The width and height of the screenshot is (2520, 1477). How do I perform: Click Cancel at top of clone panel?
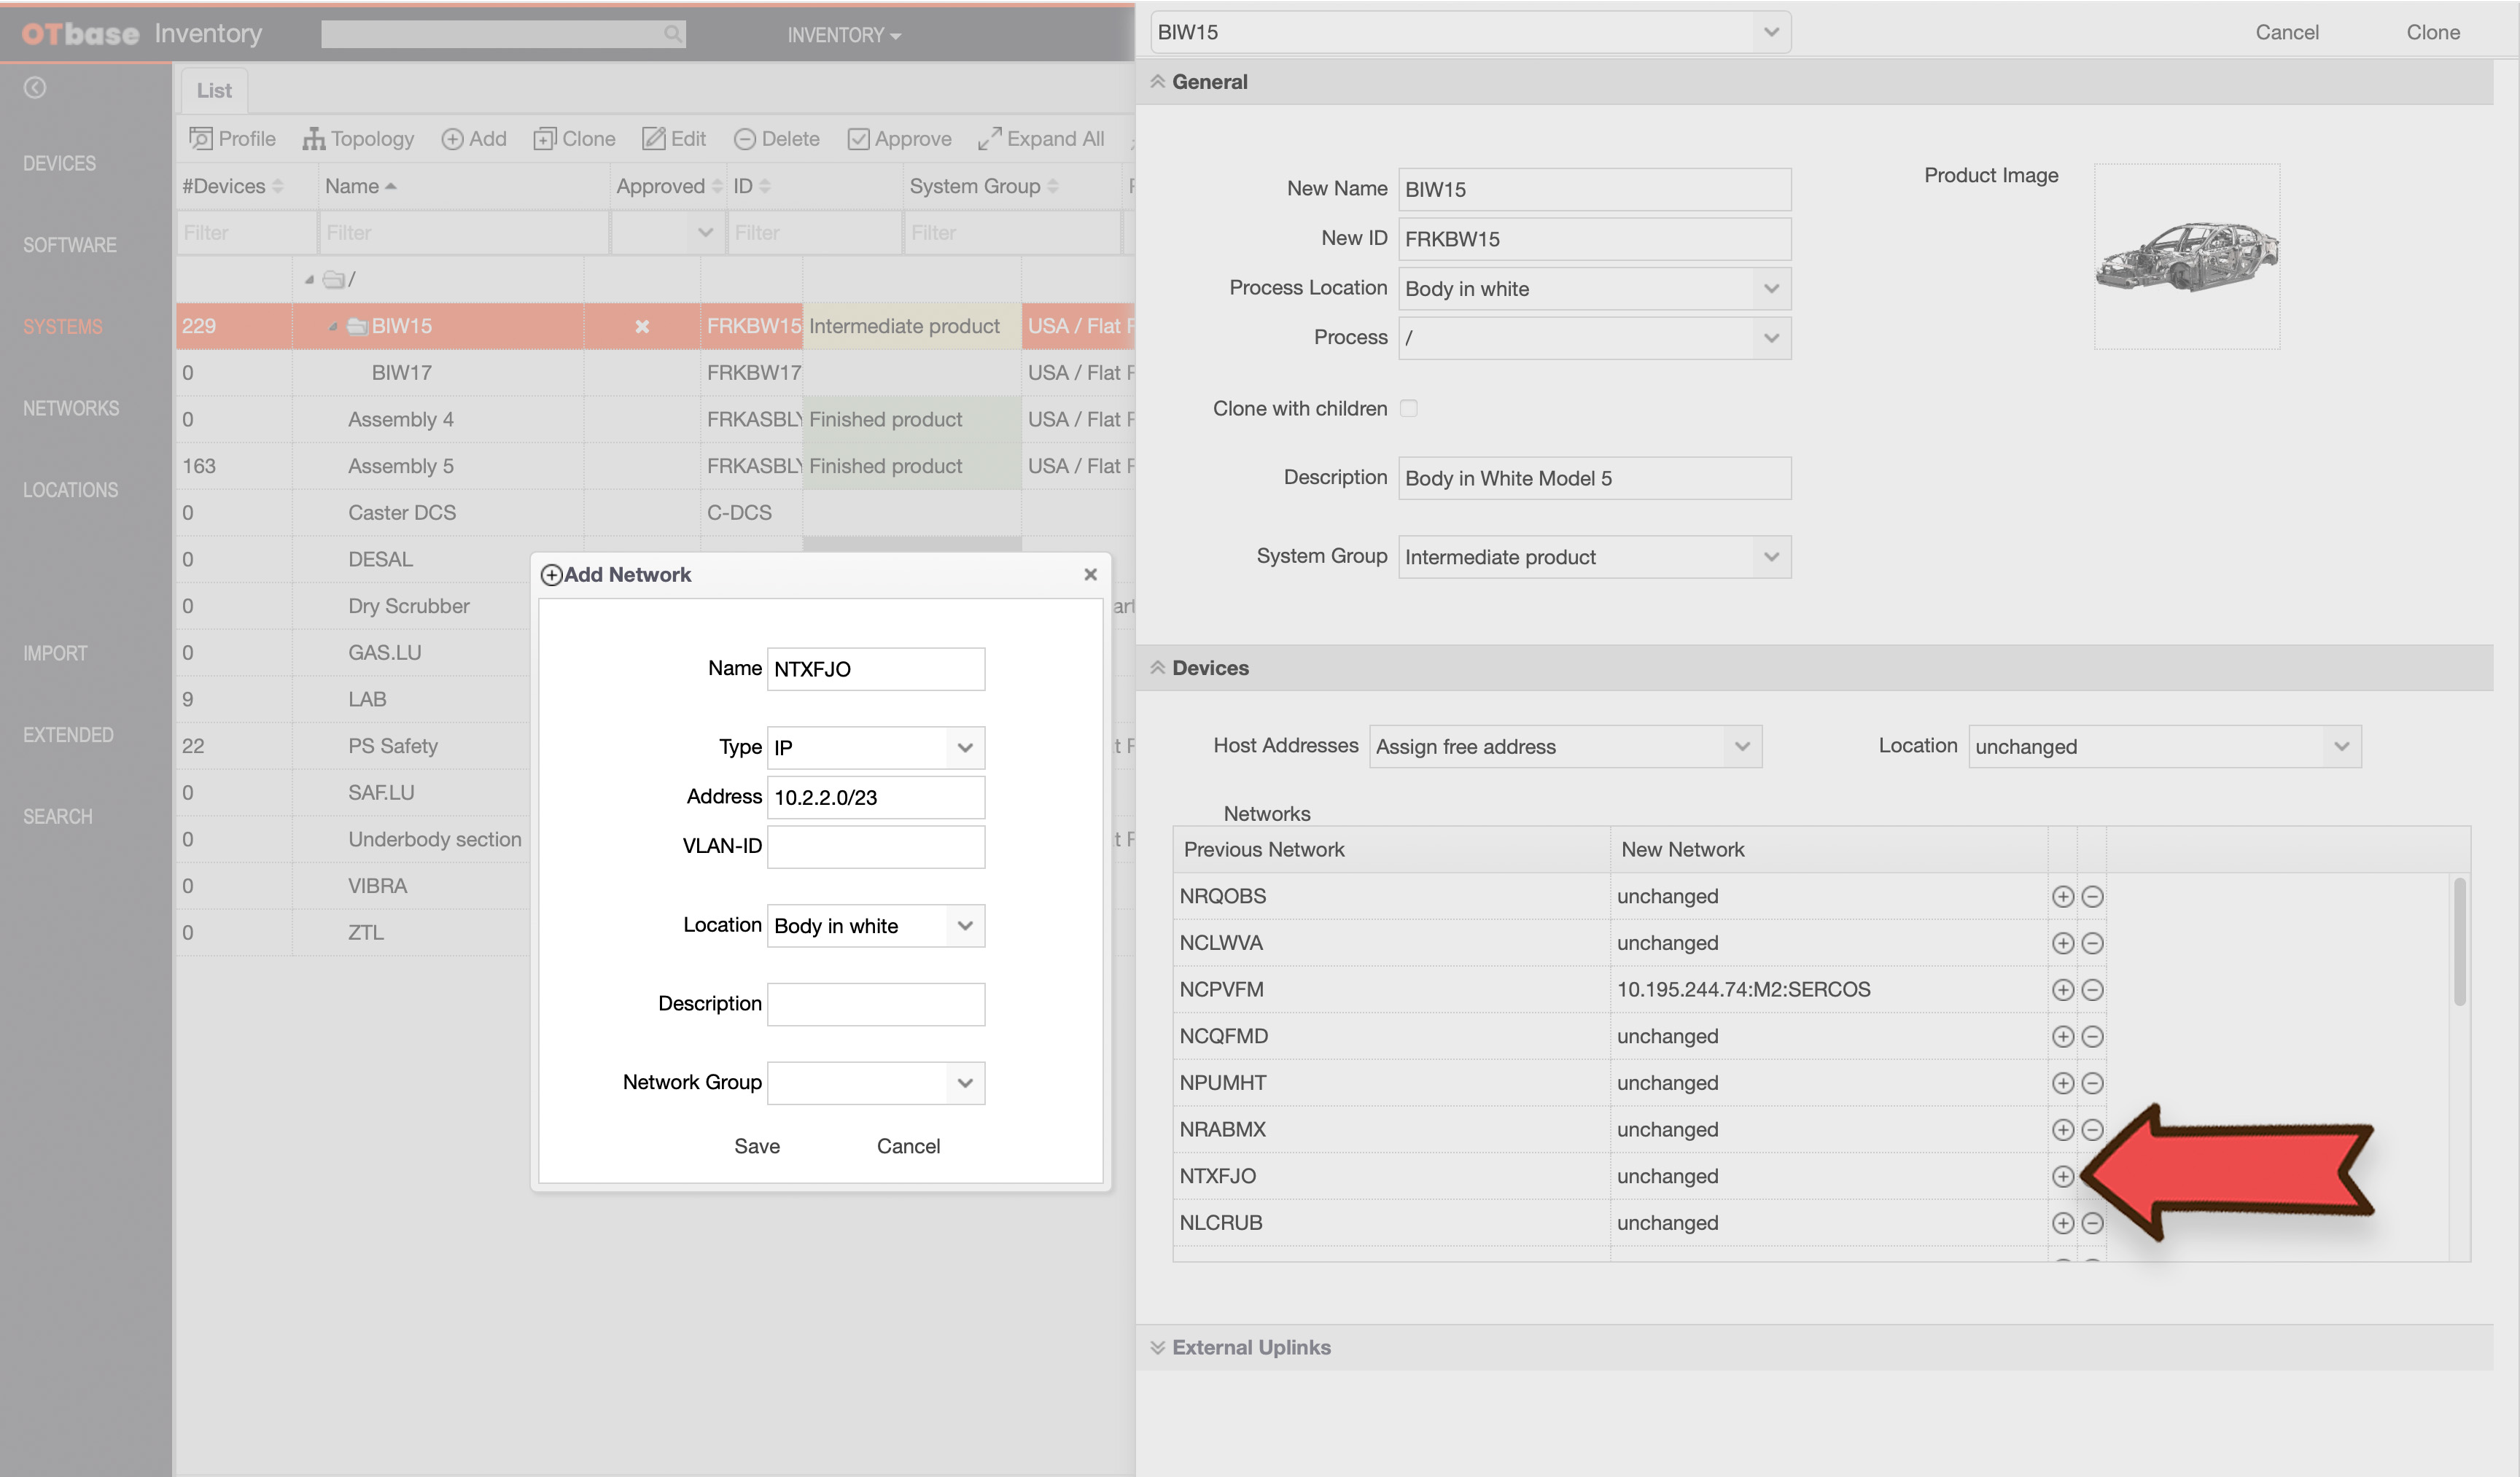[x=2286, y=32]
